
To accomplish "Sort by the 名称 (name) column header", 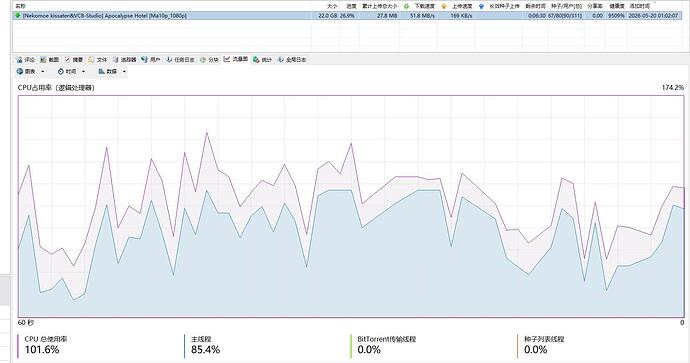I will pyautogui.click(x=20, y=6).
